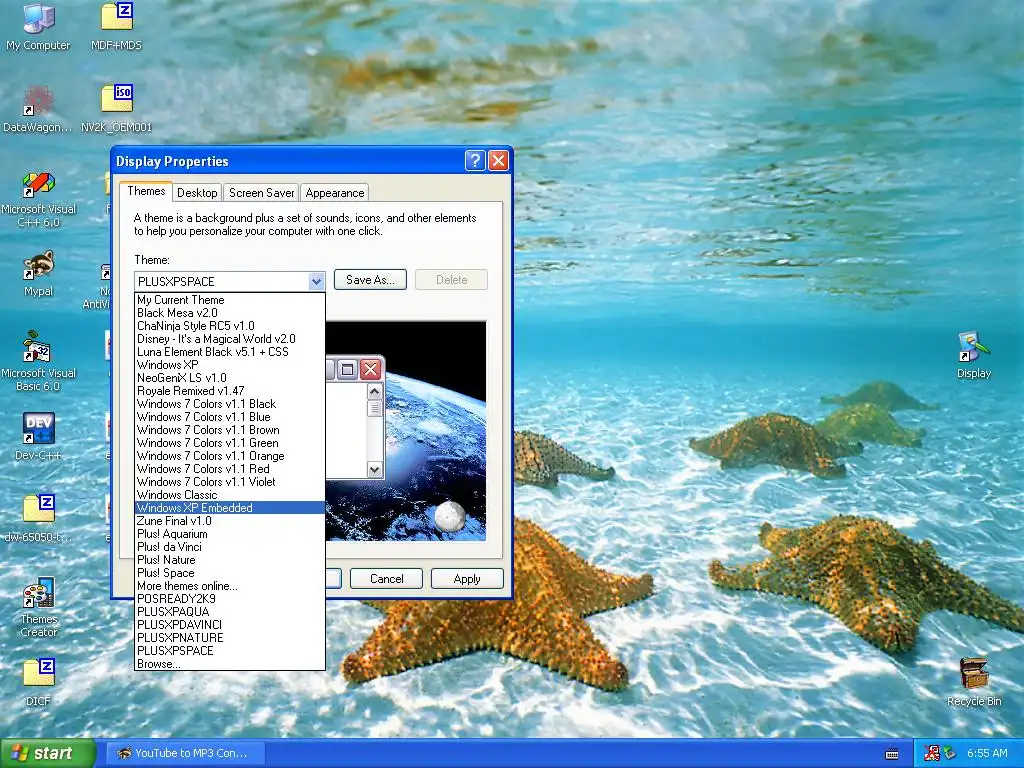Select highlighted Windows XP Embedded theme
The width and height of the screenshot is (1024, 768).
[230, 508]
